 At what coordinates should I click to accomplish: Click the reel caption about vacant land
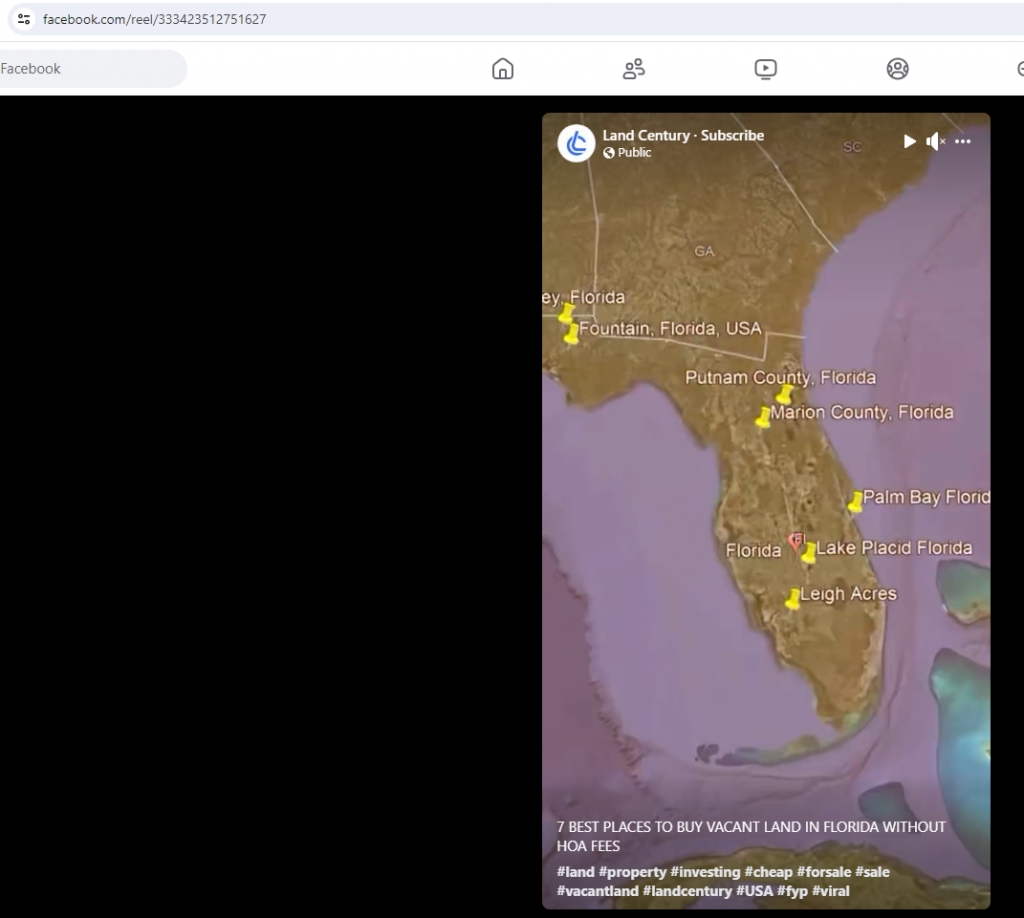(750, 836)
